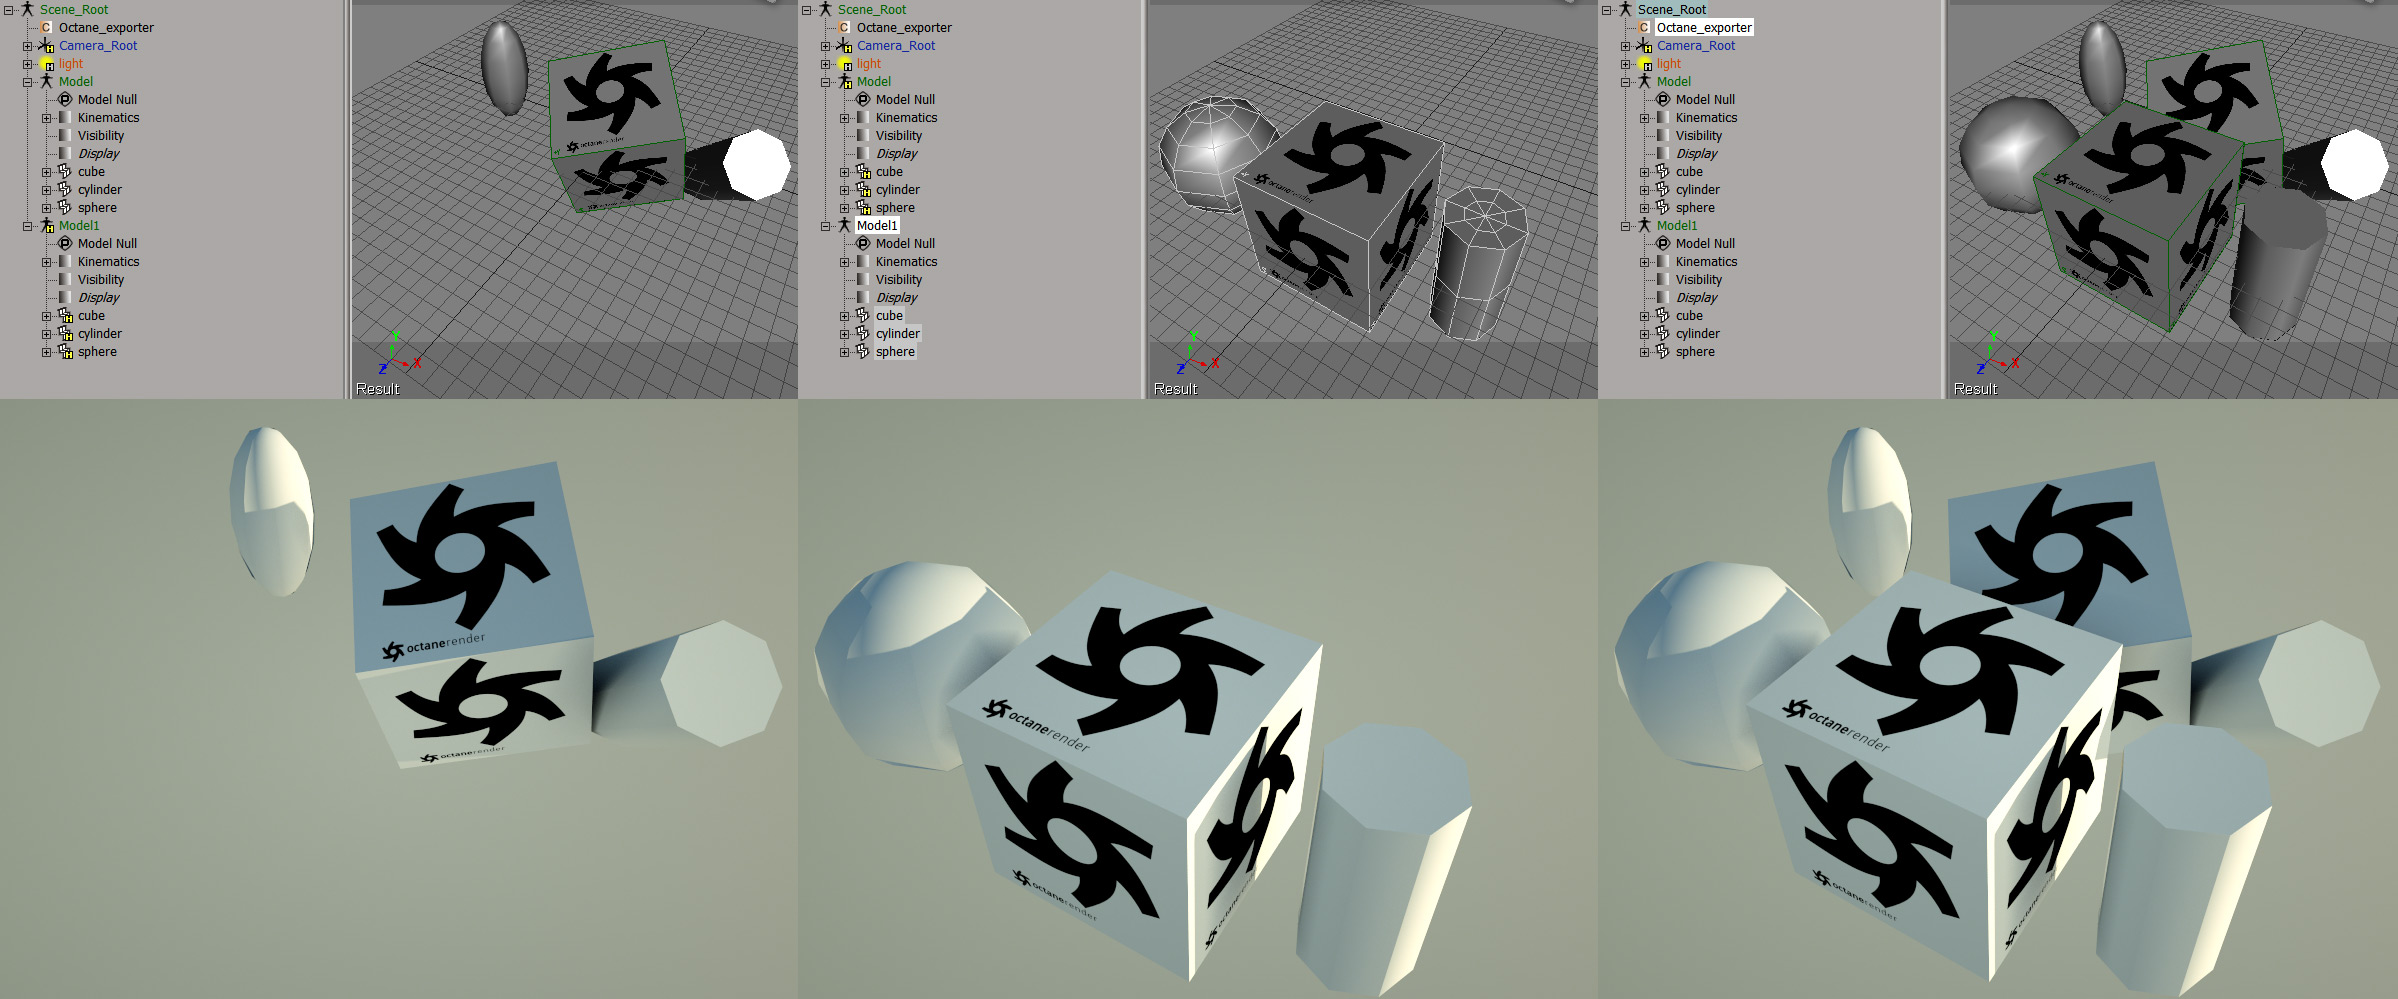The image size is (2398, 999).
Task: Select the 'Model1' label in the left panel
Action: (79, 226)
